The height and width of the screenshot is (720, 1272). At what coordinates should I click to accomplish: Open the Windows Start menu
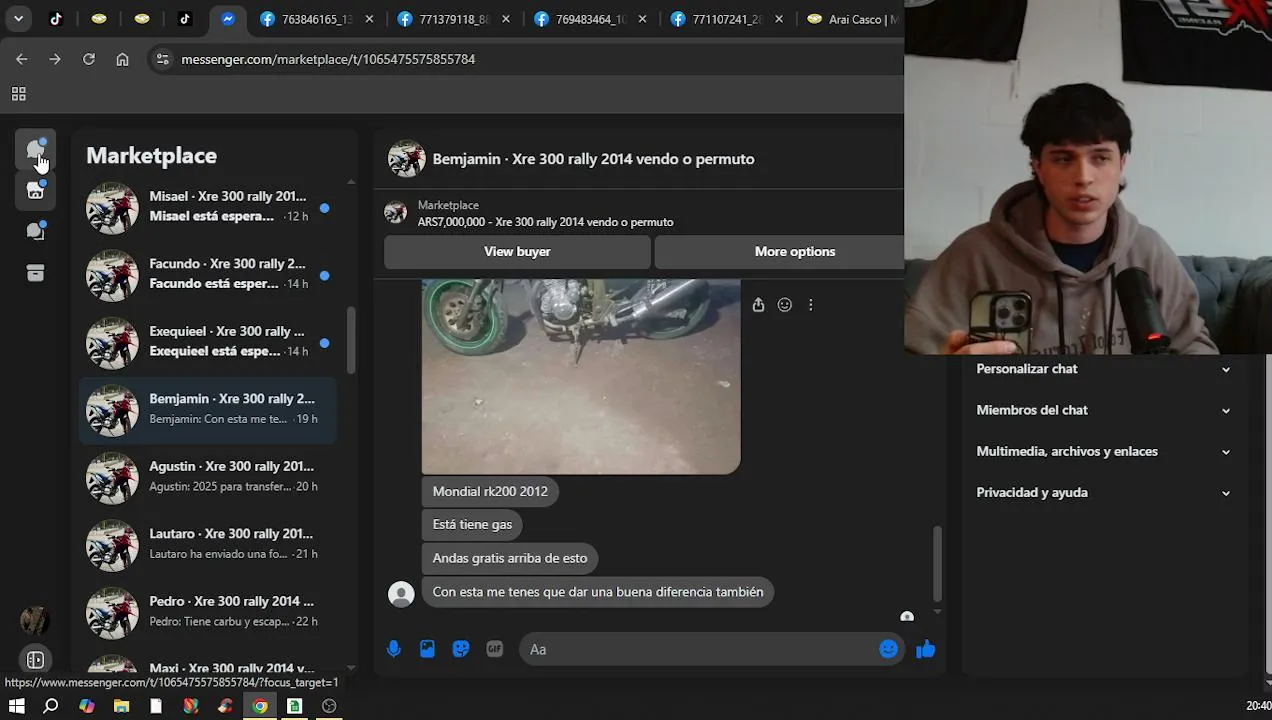pos(17,706)
